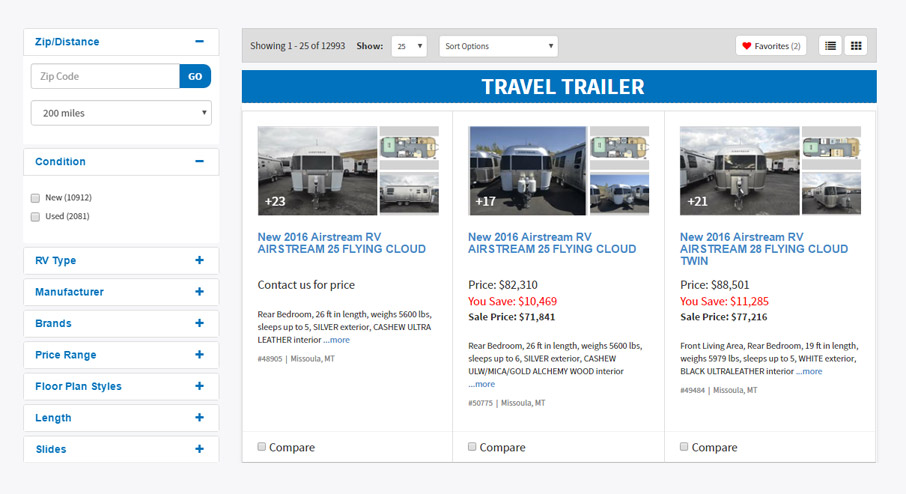906x494 pixels.
Task: Tick Compare for listing #48905
Action: (x=262, y=447)
